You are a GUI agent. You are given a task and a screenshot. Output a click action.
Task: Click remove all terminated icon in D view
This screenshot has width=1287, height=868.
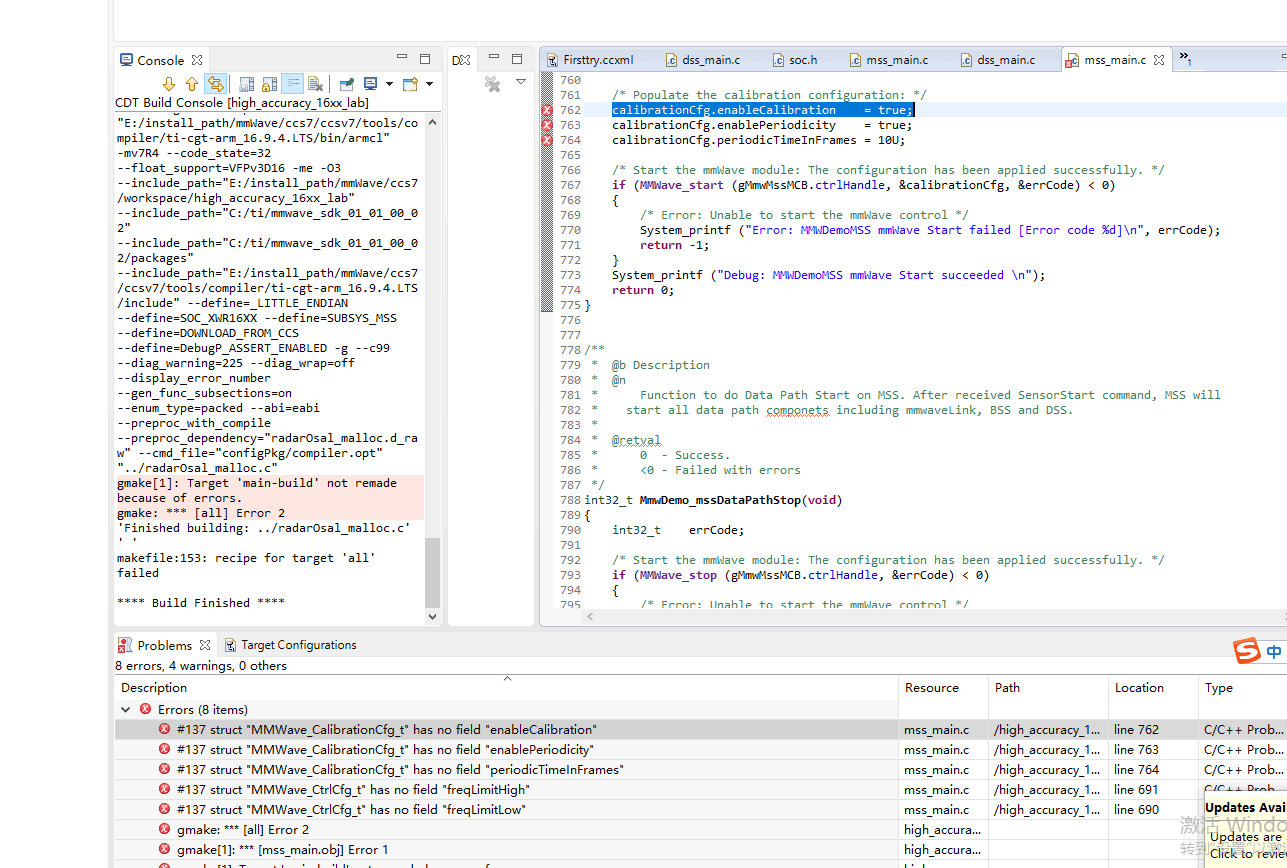pos(492,84)
